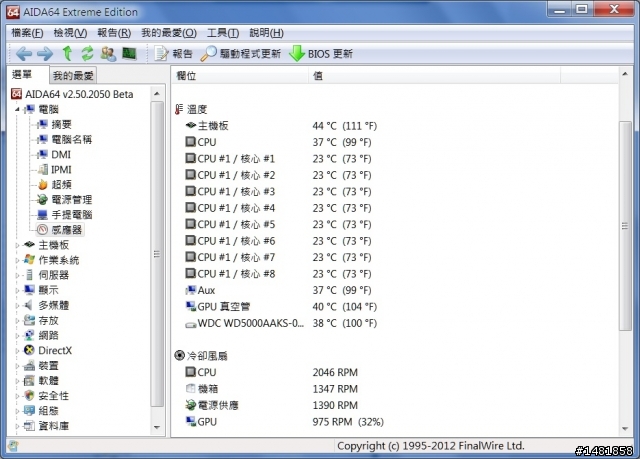Expand the DirectX tree node

point(17,351)
